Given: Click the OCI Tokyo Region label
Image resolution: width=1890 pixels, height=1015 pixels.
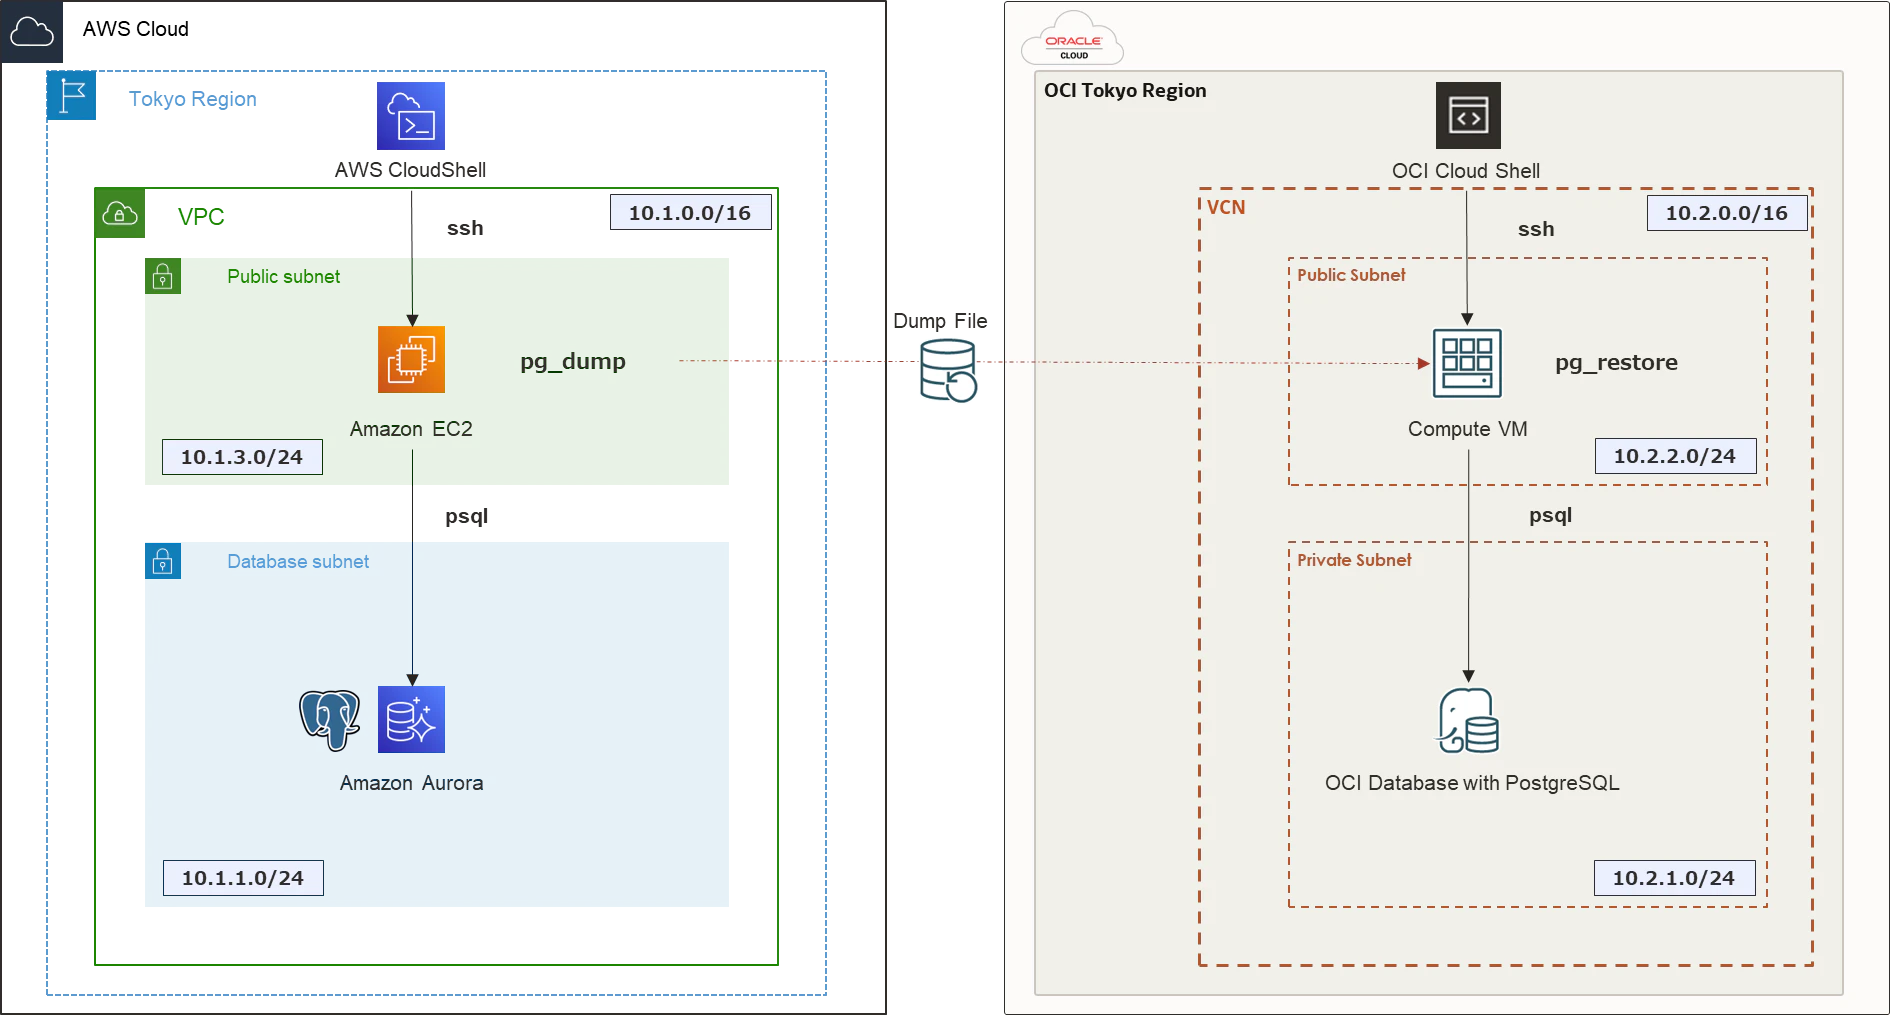Looking at the screenshot, I should 1125,90.
